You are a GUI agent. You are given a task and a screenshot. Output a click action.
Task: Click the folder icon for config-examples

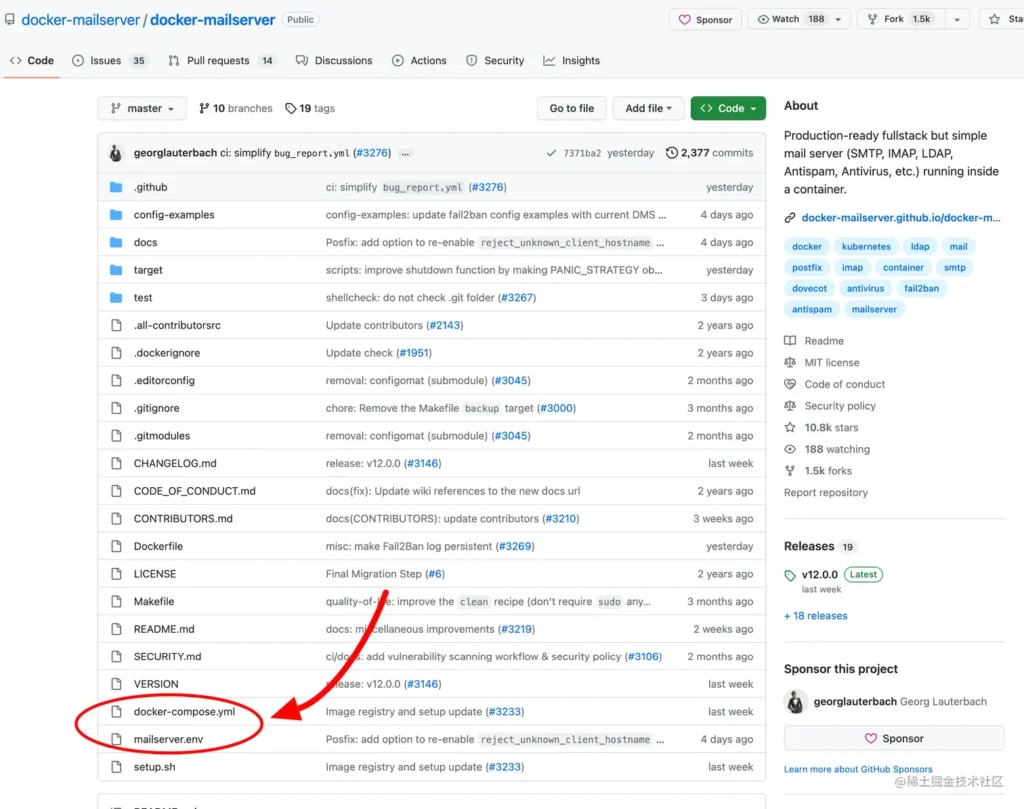coord(116,215)
